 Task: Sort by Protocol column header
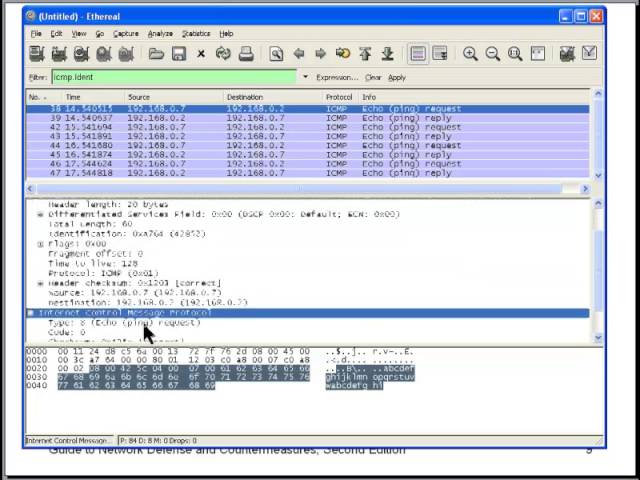click(x=339, y=97)
